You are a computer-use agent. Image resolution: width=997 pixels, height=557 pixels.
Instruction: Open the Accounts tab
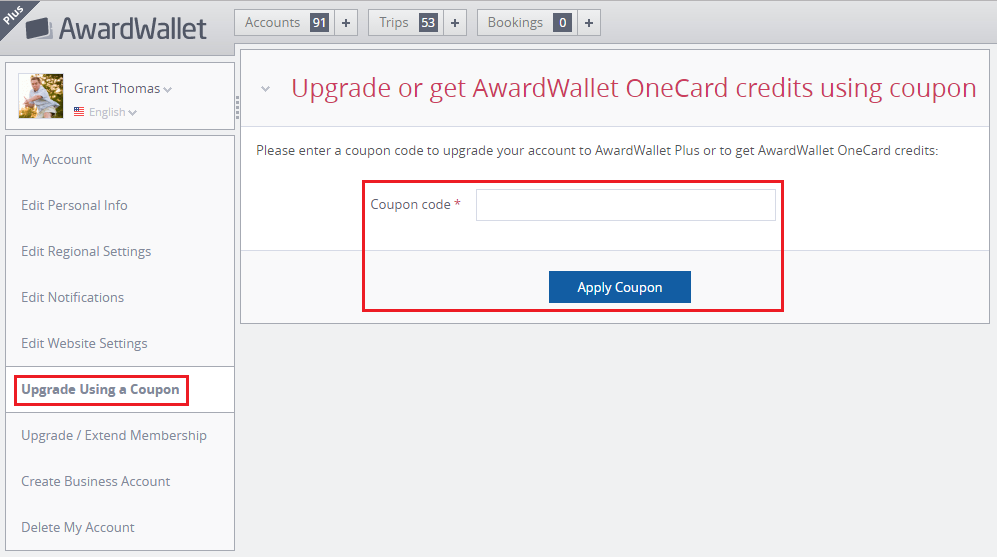click(x=283, y=23)
